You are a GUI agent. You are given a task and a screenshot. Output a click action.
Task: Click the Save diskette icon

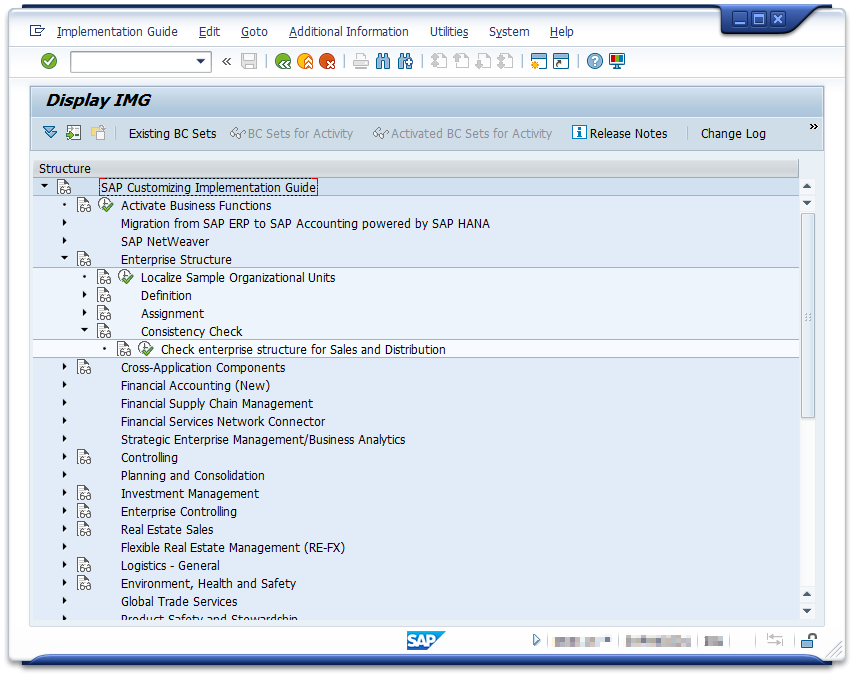pos(249,61)
